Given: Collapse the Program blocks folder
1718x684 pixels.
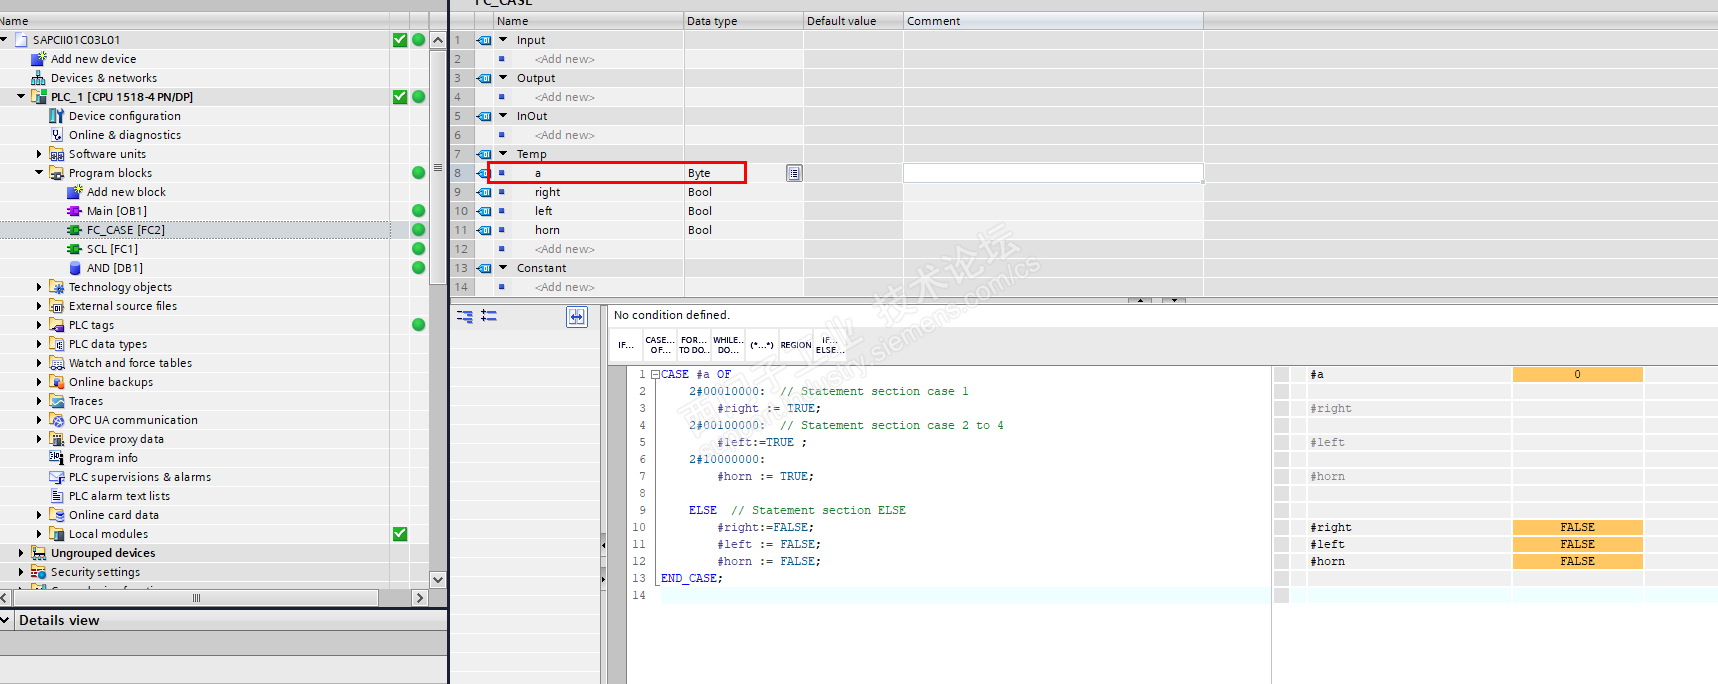Looking at the screenshot, I should pos(39,173).
